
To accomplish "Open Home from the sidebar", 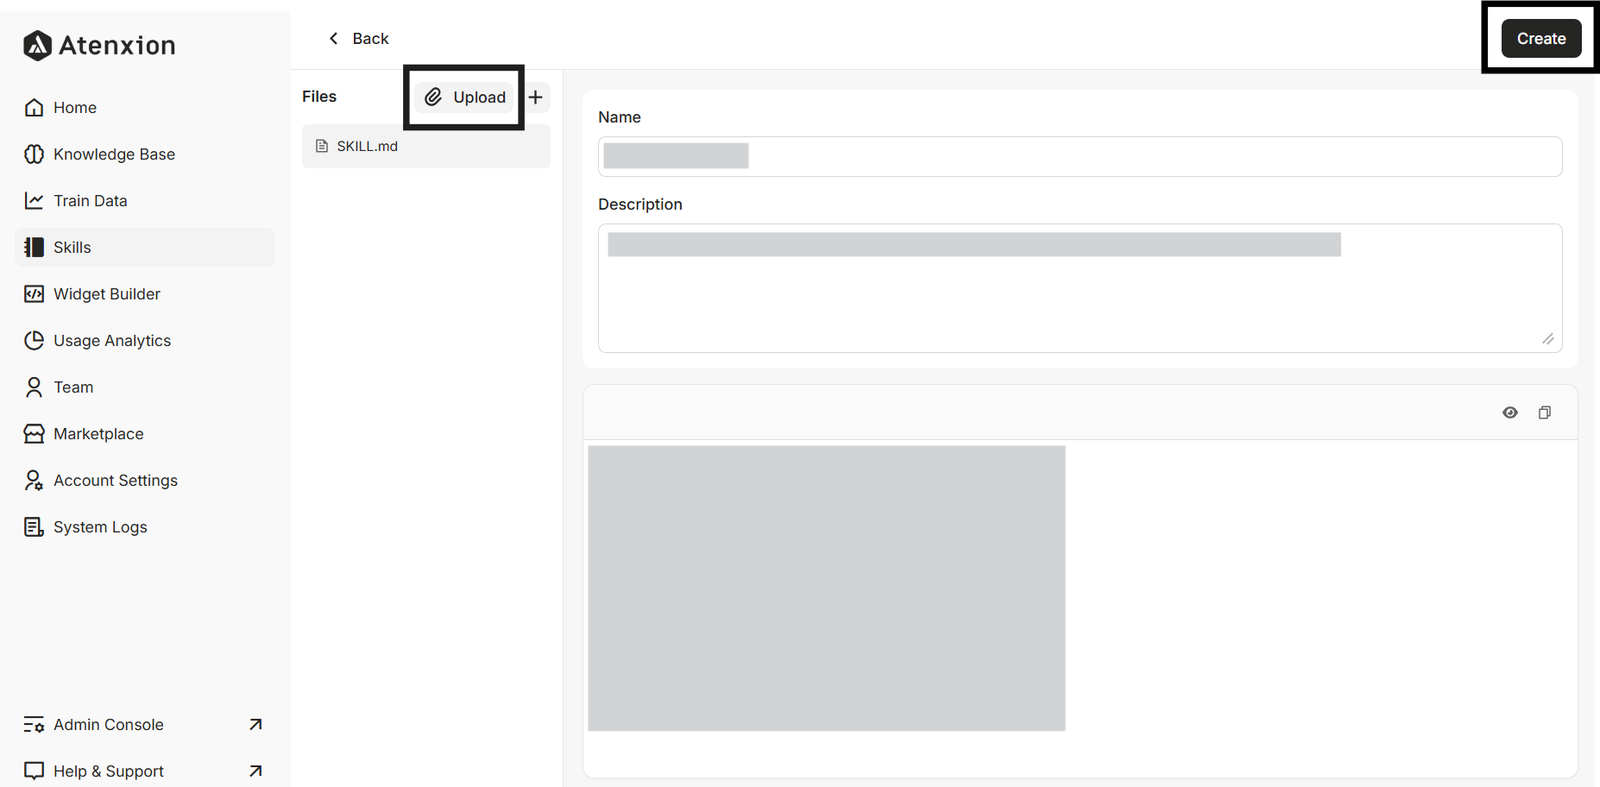I will pyautogui.click(x=145, y=107).
